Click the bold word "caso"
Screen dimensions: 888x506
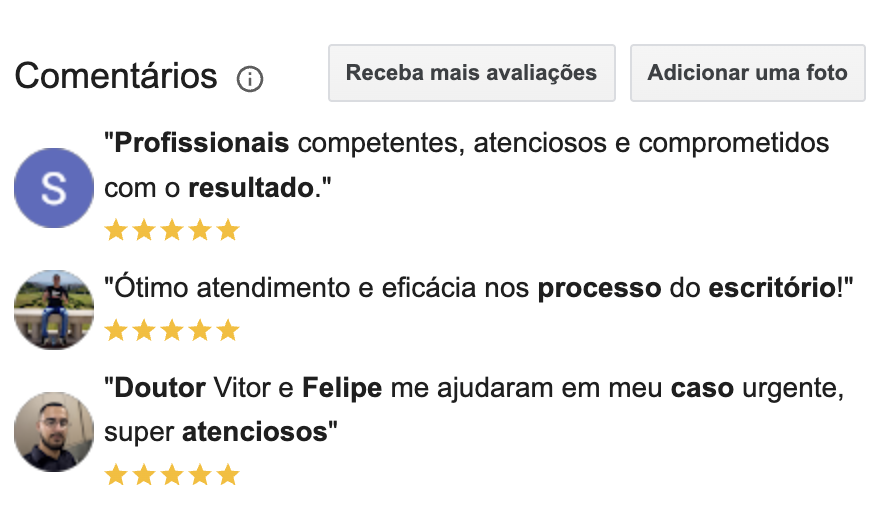pyautogui.click(x=704, y=387)
